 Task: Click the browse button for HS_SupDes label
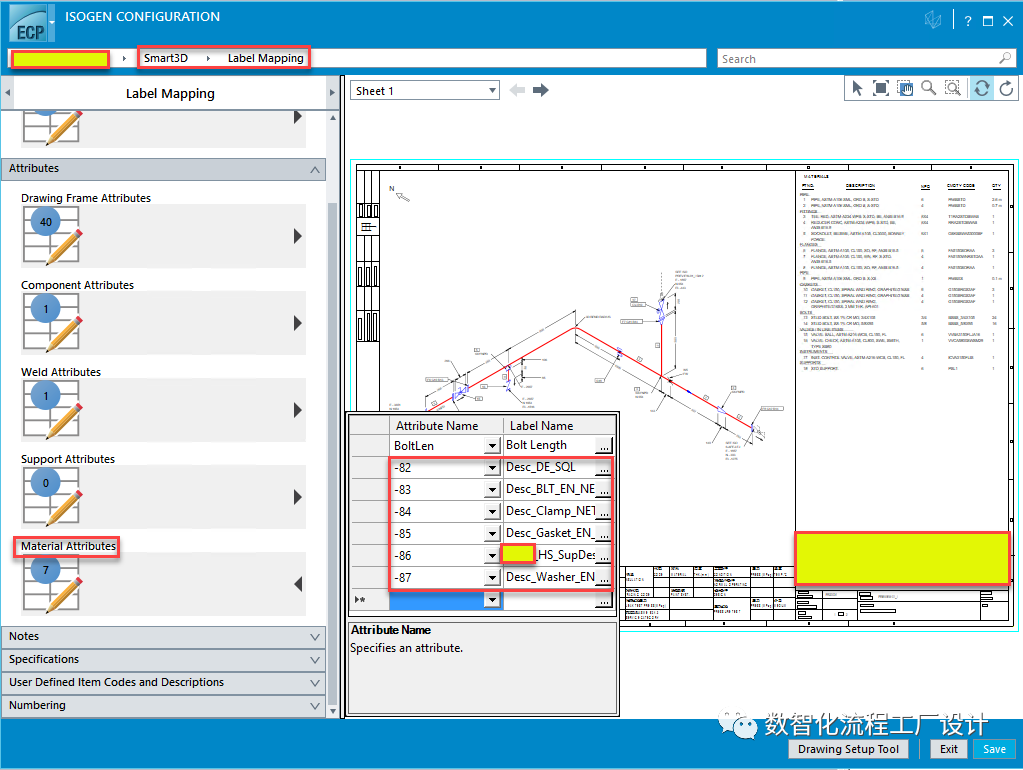[x=604, y=555]
